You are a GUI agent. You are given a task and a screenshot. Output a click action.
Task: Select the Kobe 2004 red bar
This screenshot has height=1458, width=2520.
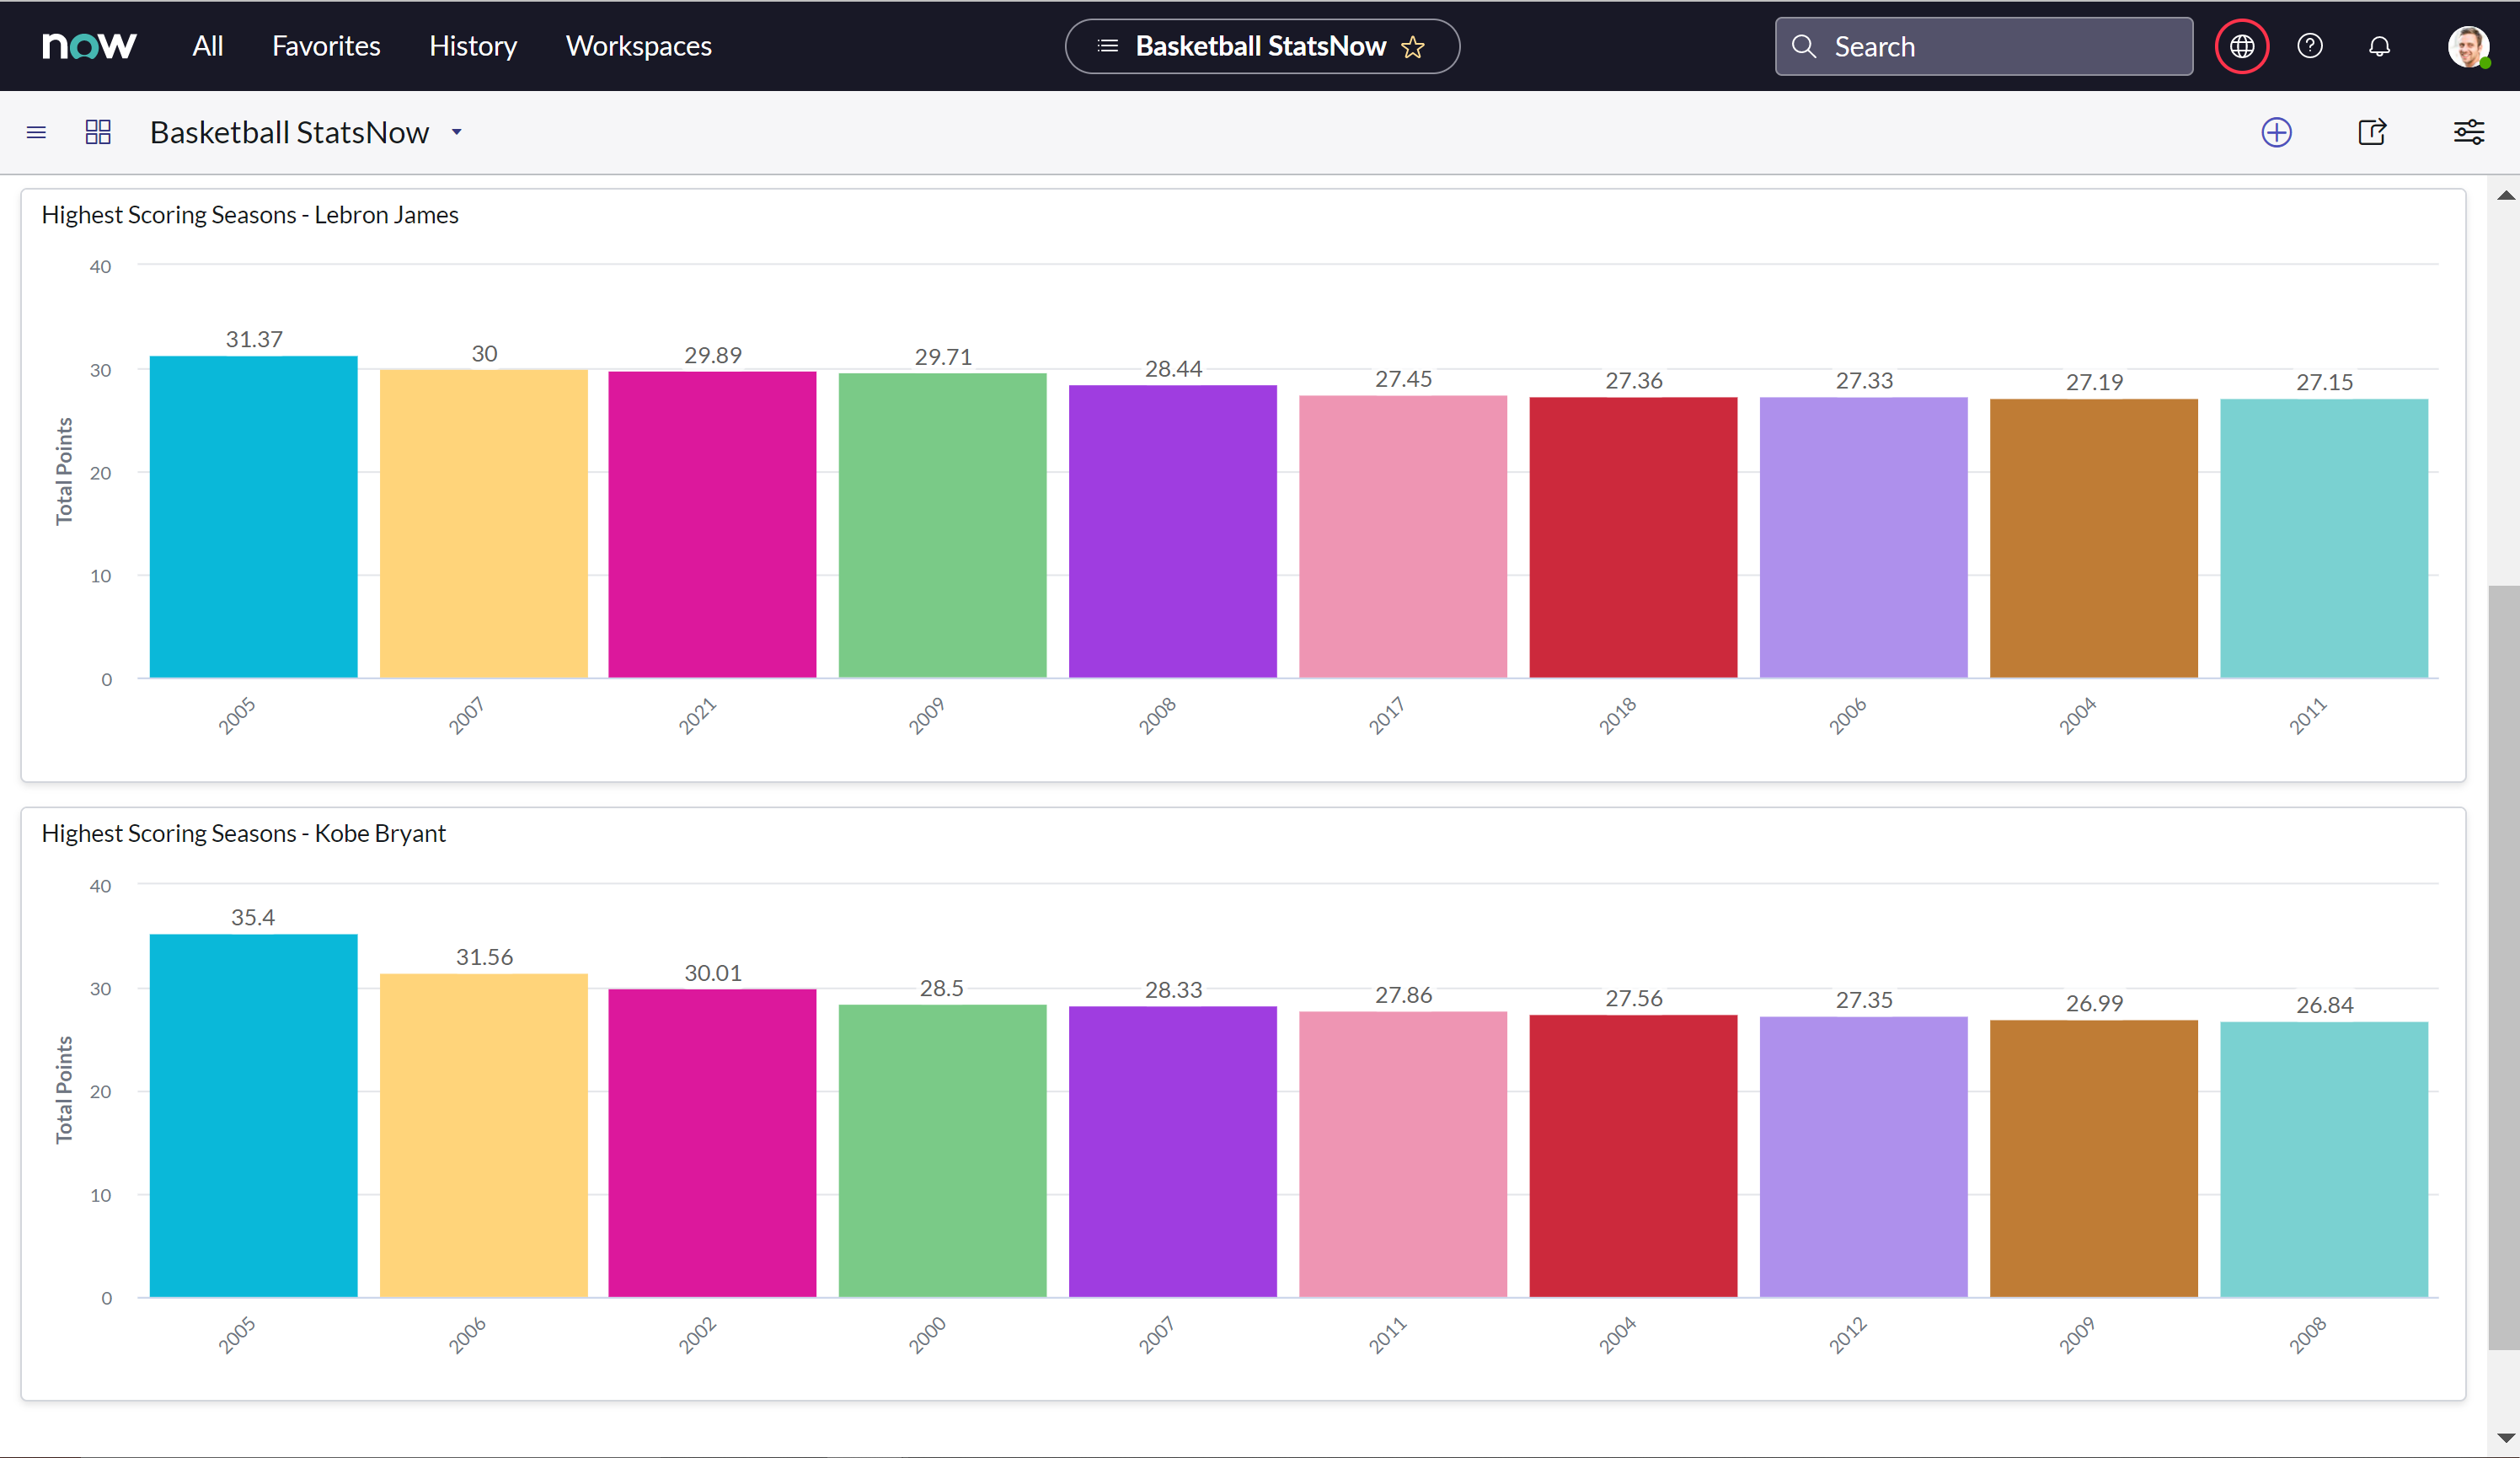coord(1634,1156)
